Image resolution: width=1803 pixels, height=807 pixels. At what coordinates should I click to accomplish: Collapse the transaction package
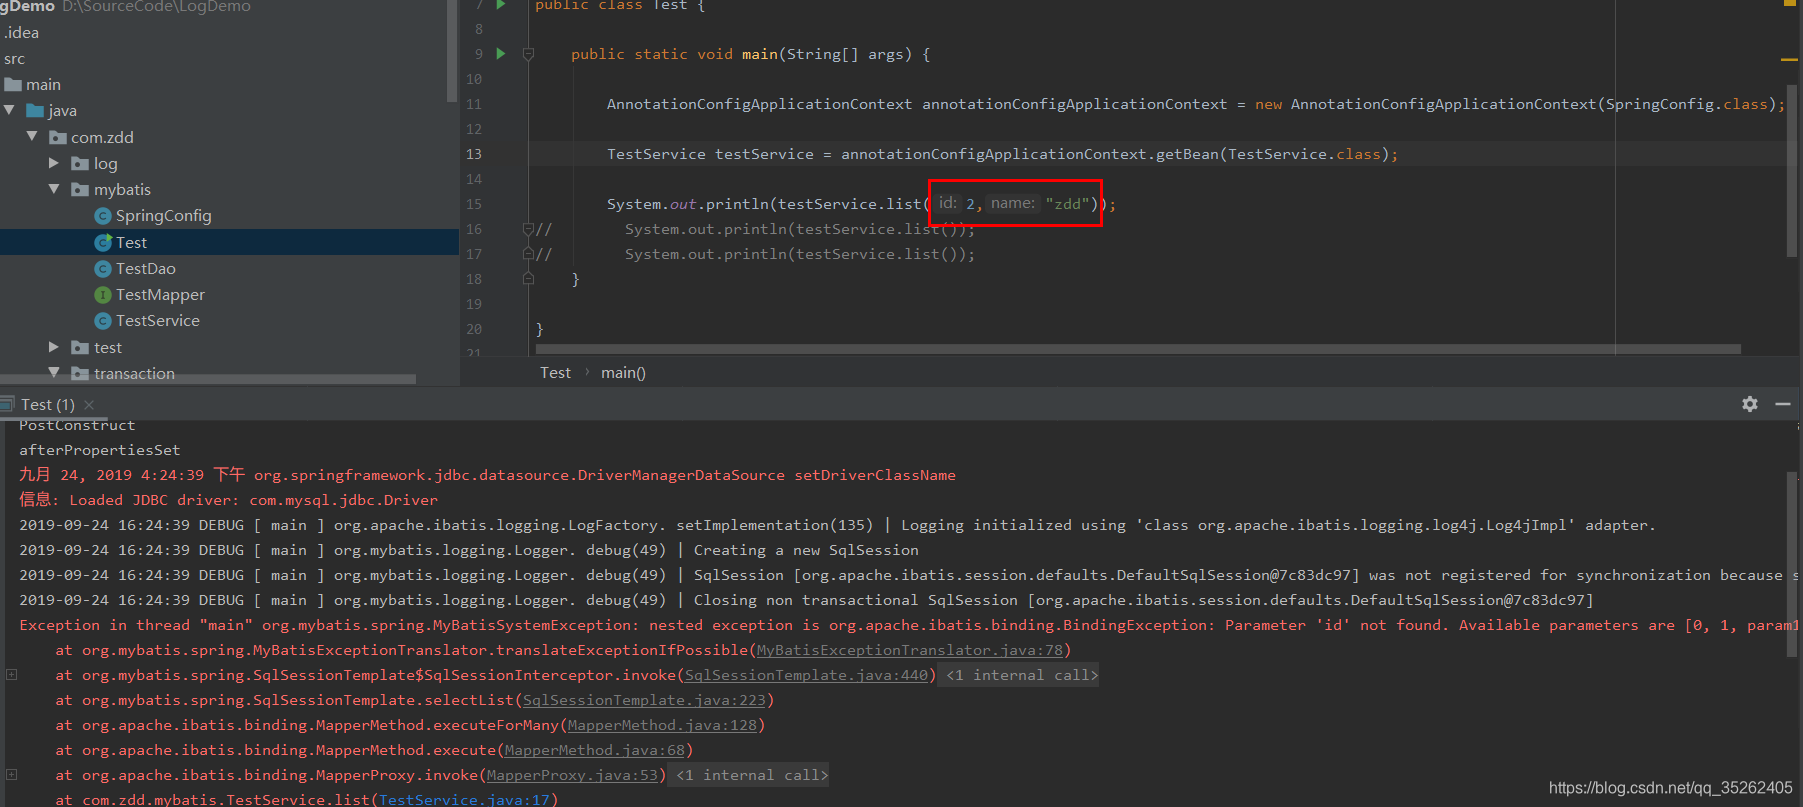point(54,373)
